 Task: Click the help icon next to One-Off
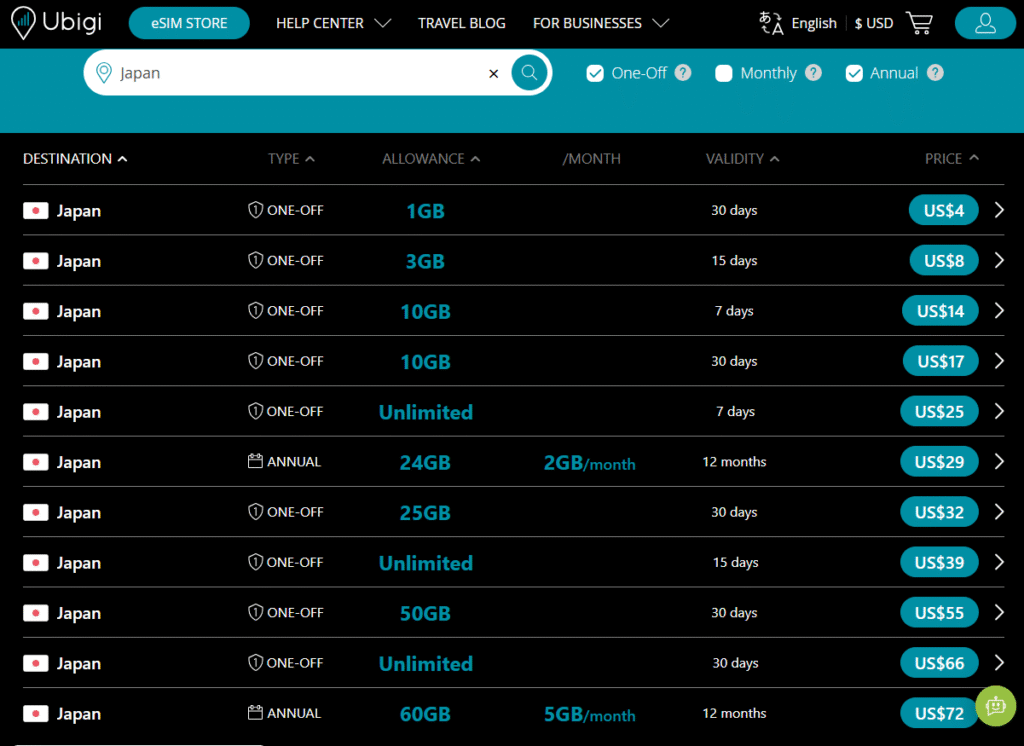(683, 73)
